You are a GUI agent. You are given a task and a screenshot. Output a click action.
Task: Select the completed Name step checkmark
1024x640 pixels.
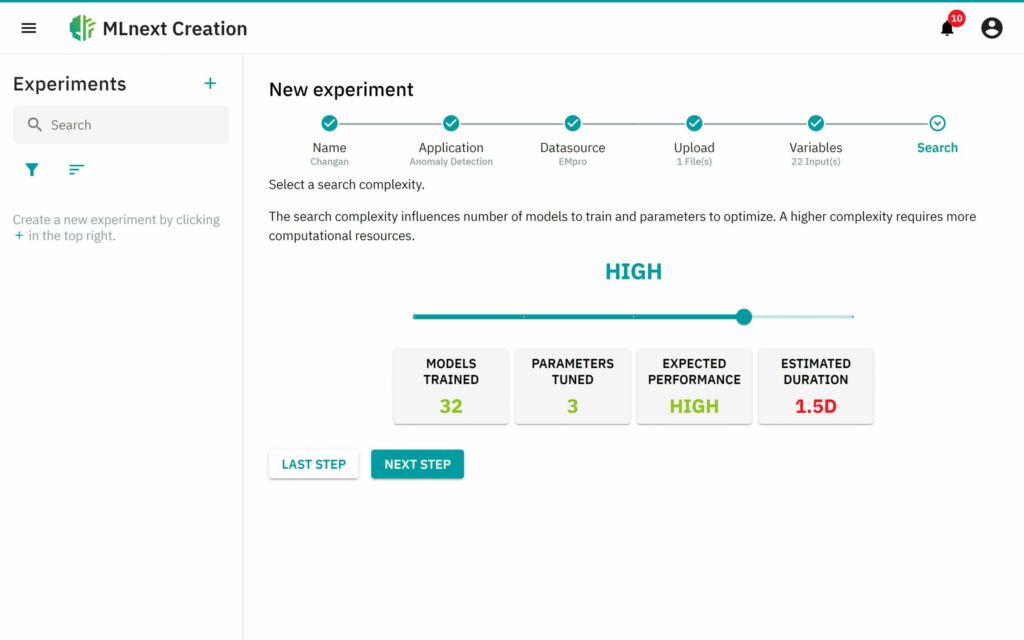[329, 122]
